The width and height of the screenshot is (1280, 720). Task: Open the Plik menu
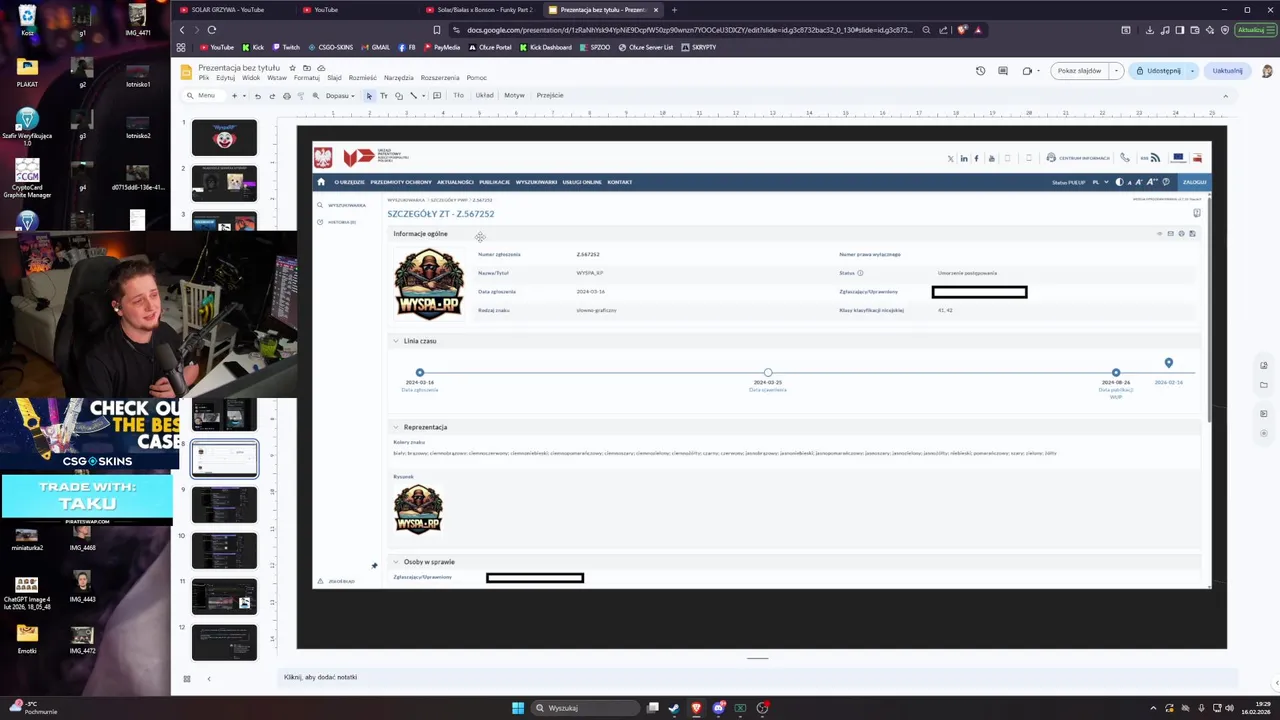pyautogui.click(x=203, y=78)
